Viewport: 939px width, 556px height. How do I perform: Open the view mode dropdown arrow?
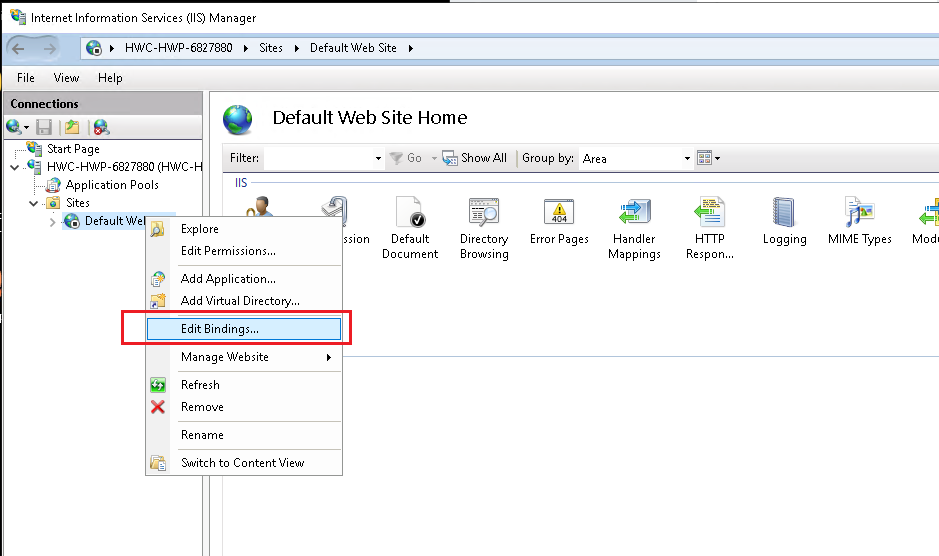[717, 158]
